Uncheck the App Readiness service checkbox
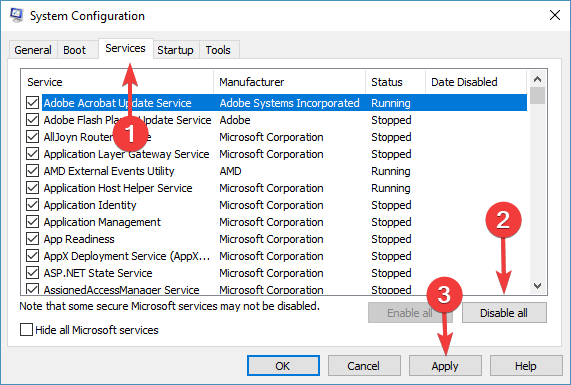This screenshot has height=385, width=571. (32, 239)
